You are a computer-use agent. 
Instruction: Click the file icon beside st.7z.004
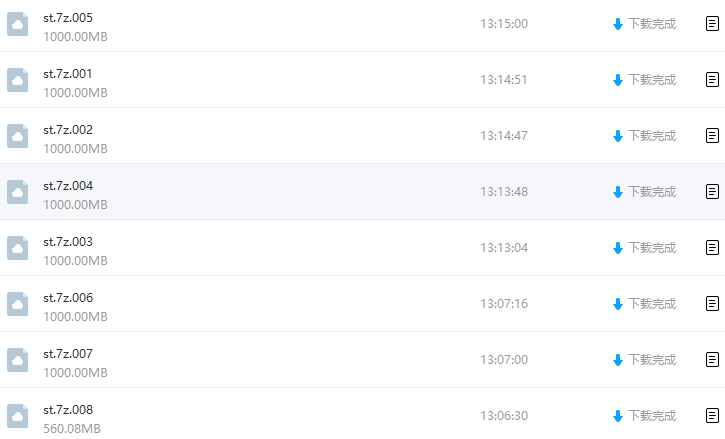(x=18, y=192)
